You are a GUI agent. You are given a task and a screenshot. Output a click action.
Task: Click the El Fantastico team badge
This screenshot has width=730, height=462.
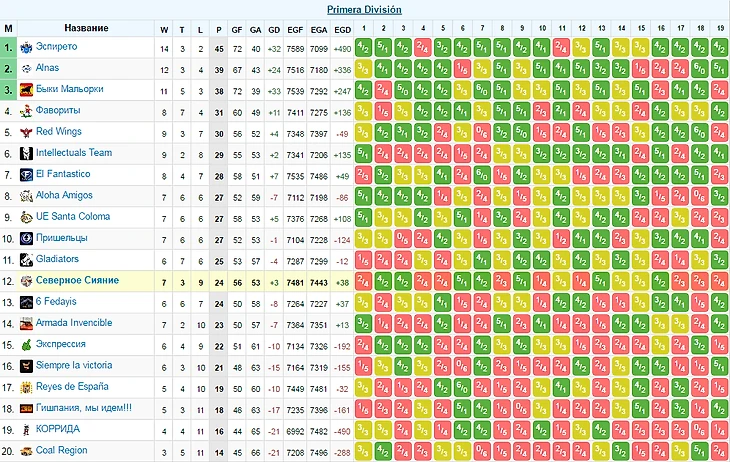[x=26, y=175]
